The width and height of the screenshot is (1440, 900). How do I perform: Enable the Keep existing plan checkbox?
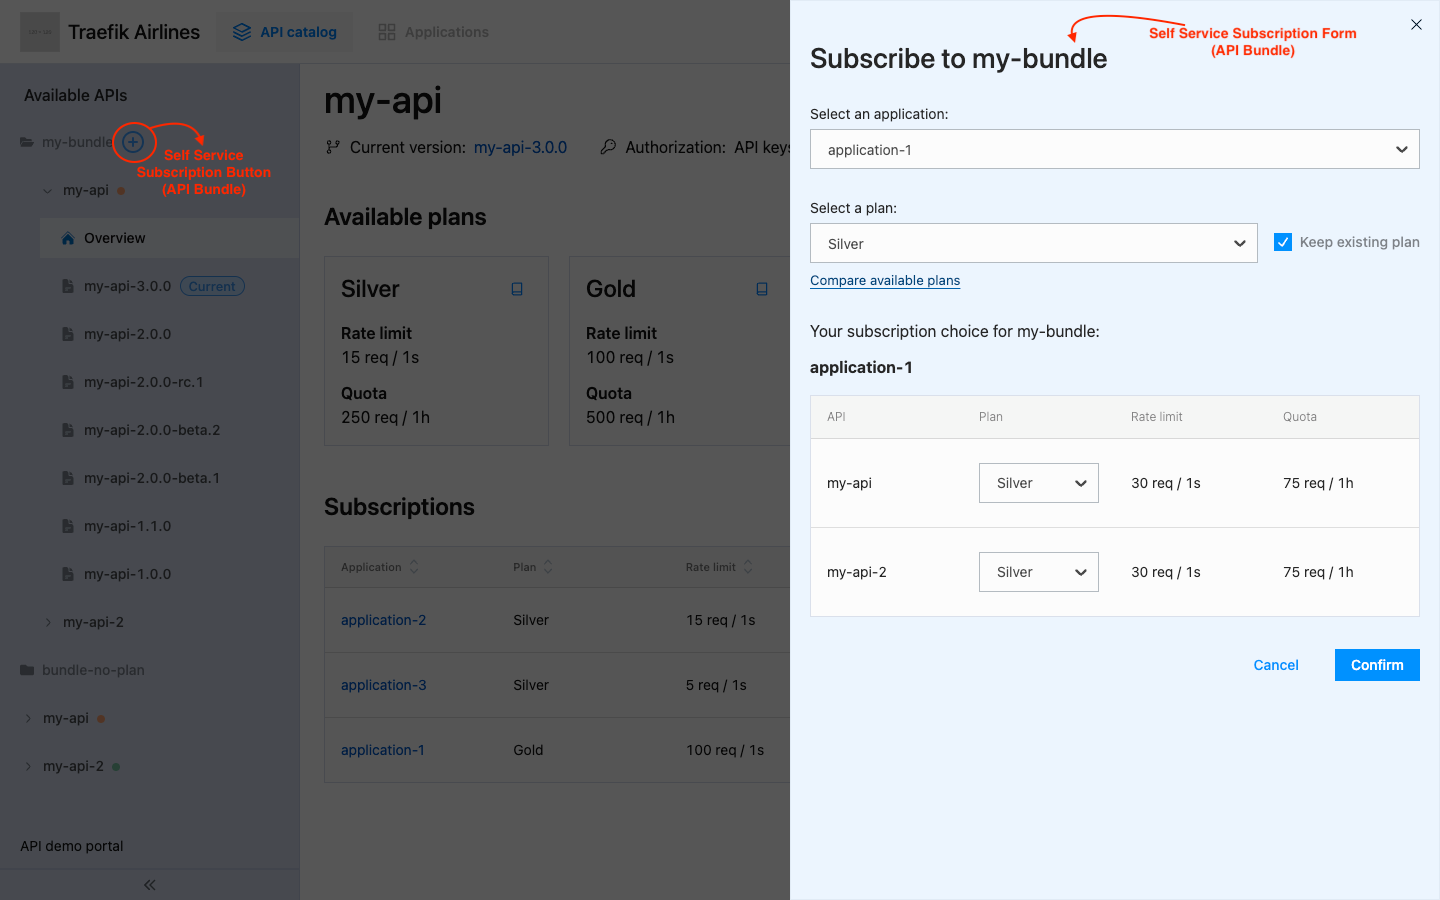pyautogui.click(x=1283, y=241)
